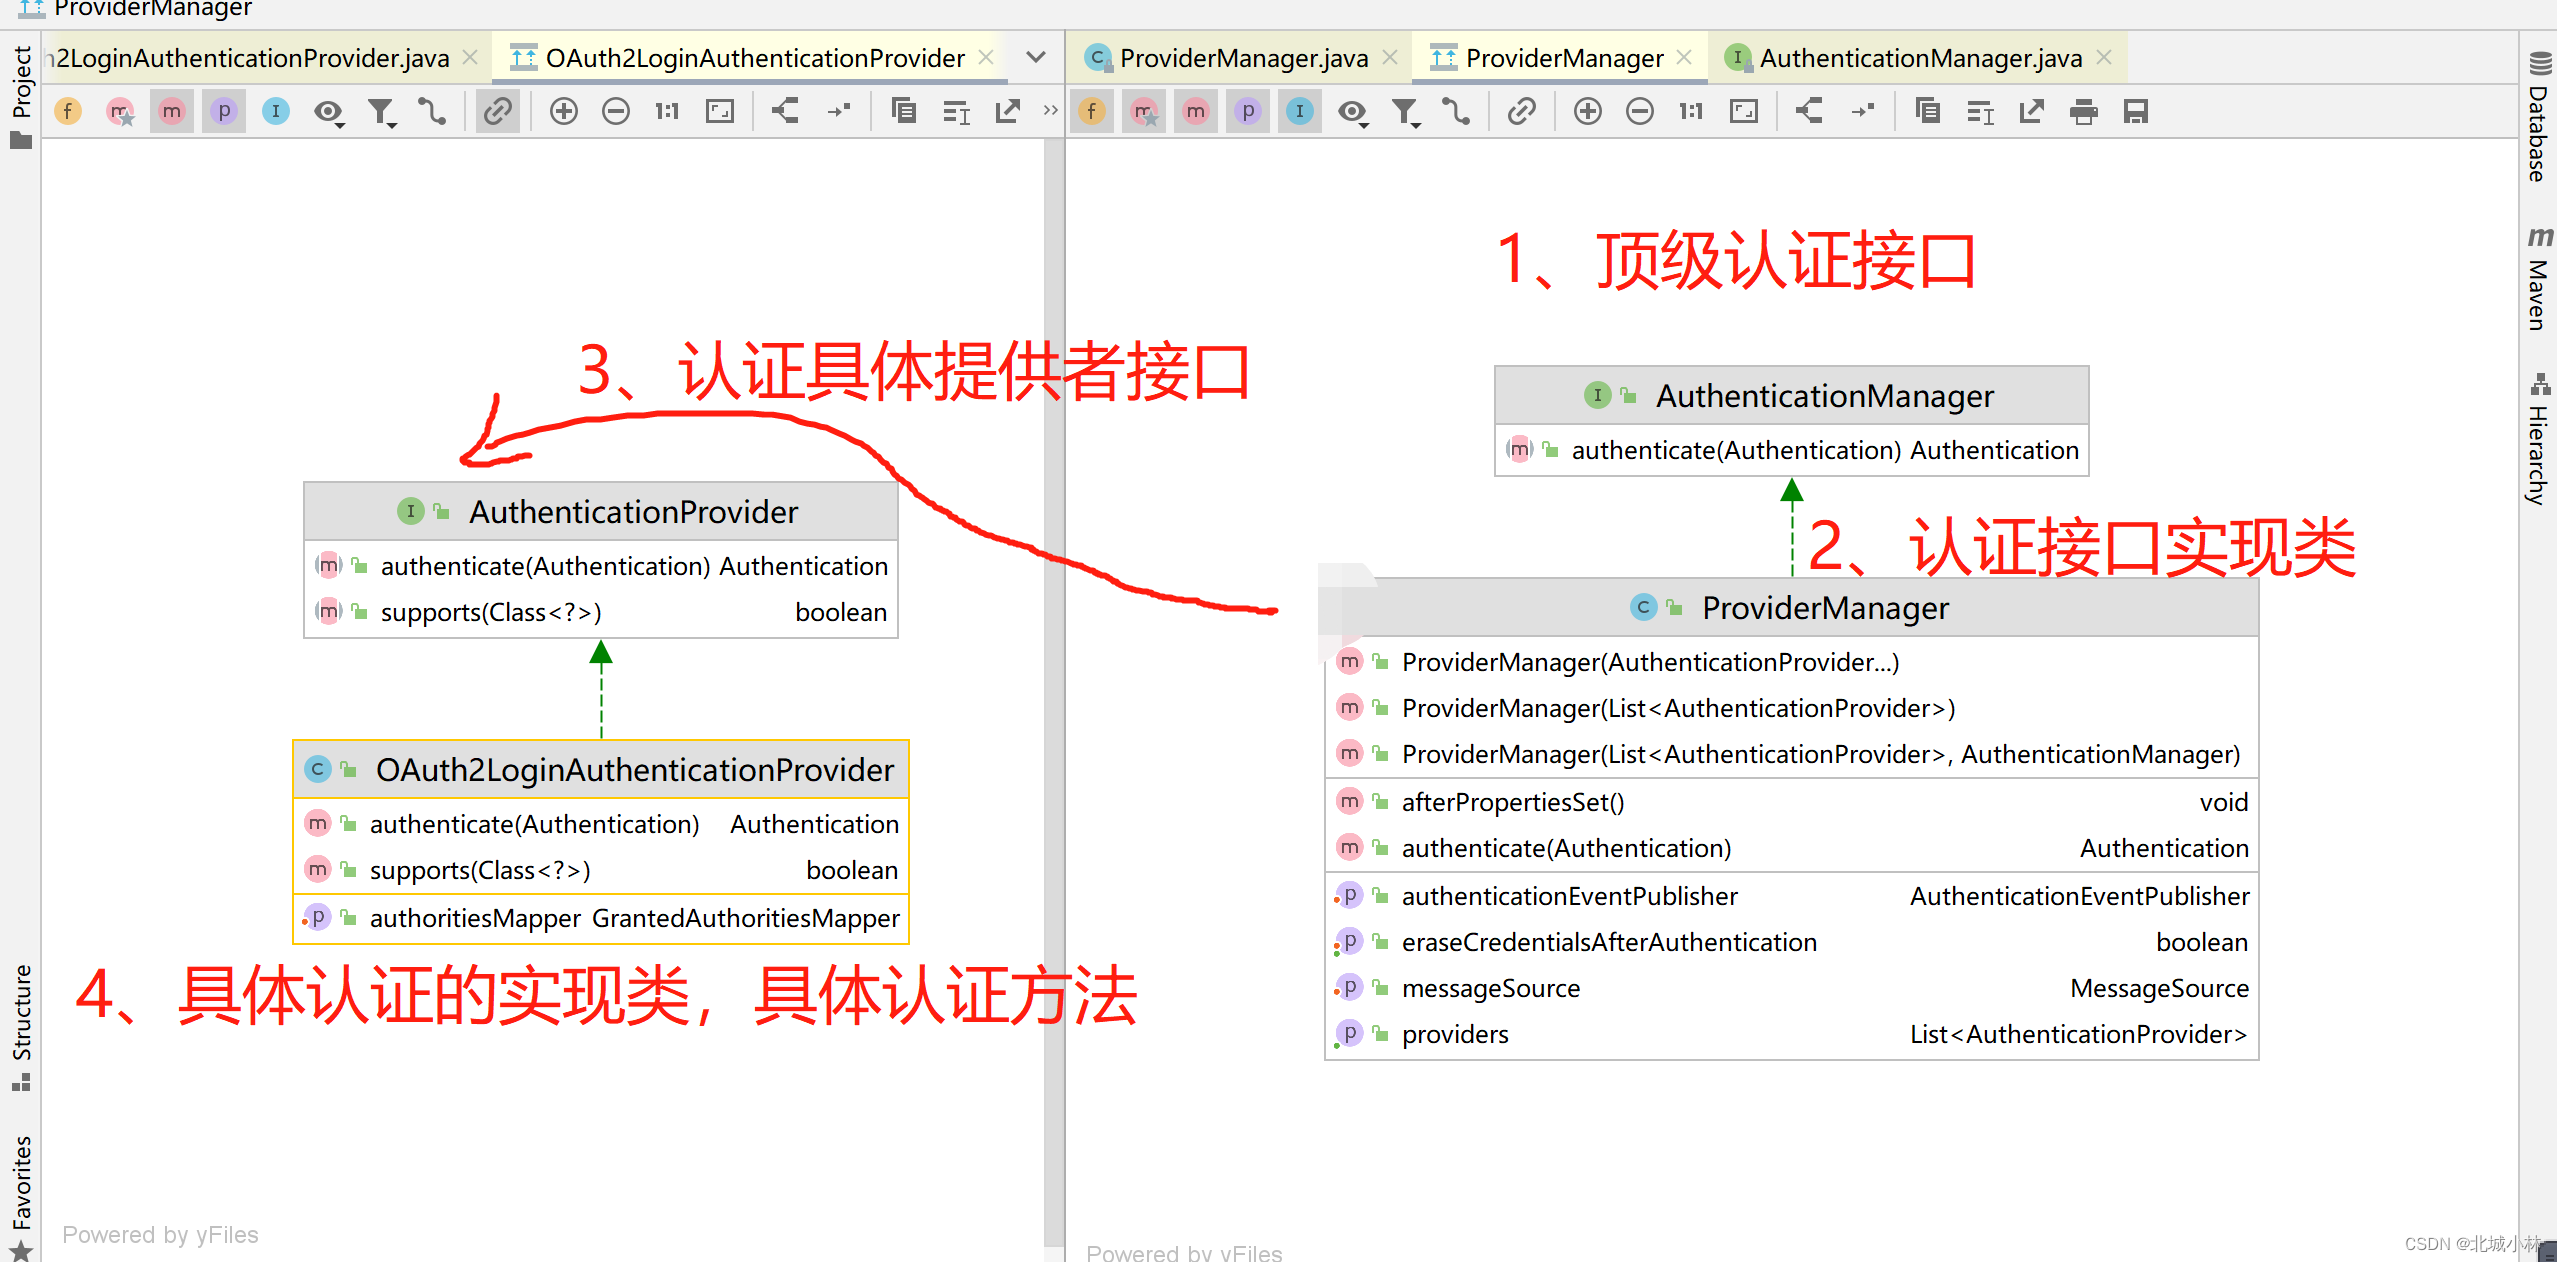Click afterPropertiesSet() method row
The width and height of the screenshot is (2557, 1262).
pyautogui.click(x=1791, y=802)
